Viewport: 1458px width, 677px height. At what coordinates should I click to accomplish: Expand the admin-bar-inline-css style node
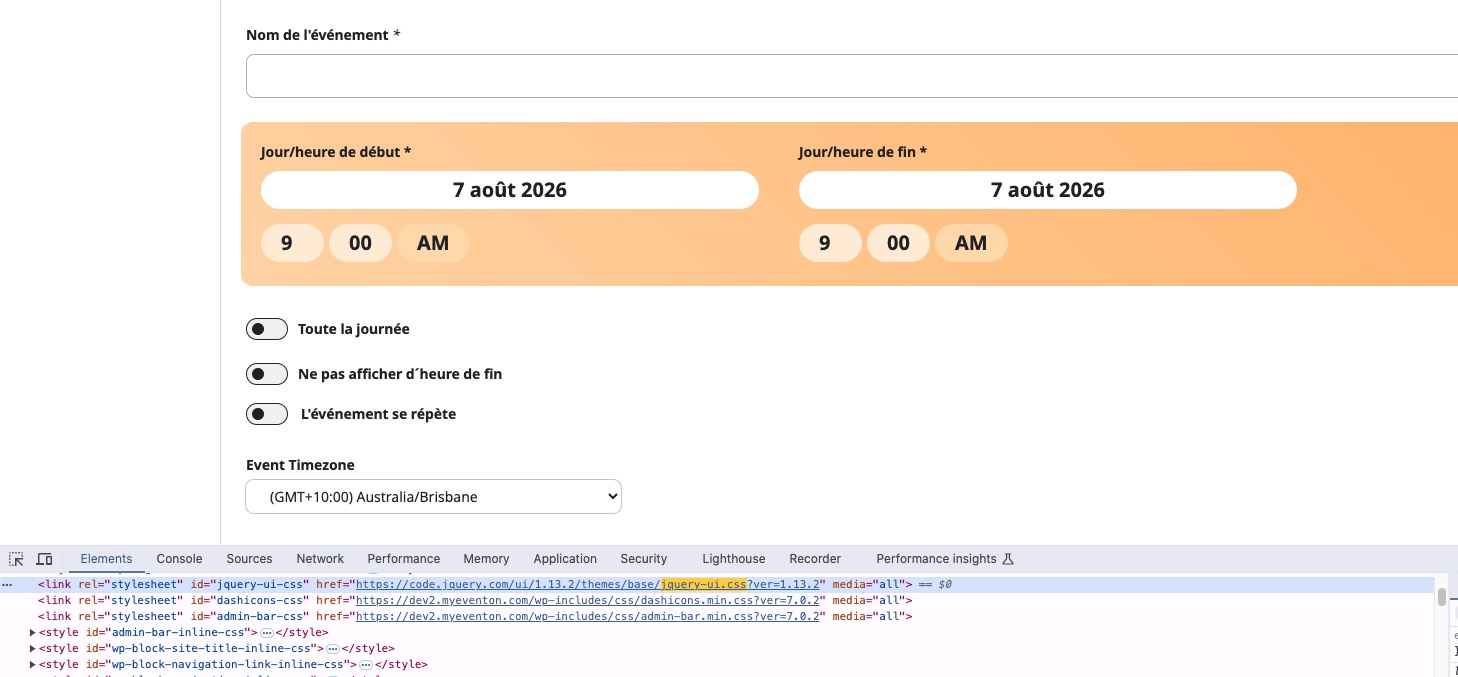pos(33,632)
